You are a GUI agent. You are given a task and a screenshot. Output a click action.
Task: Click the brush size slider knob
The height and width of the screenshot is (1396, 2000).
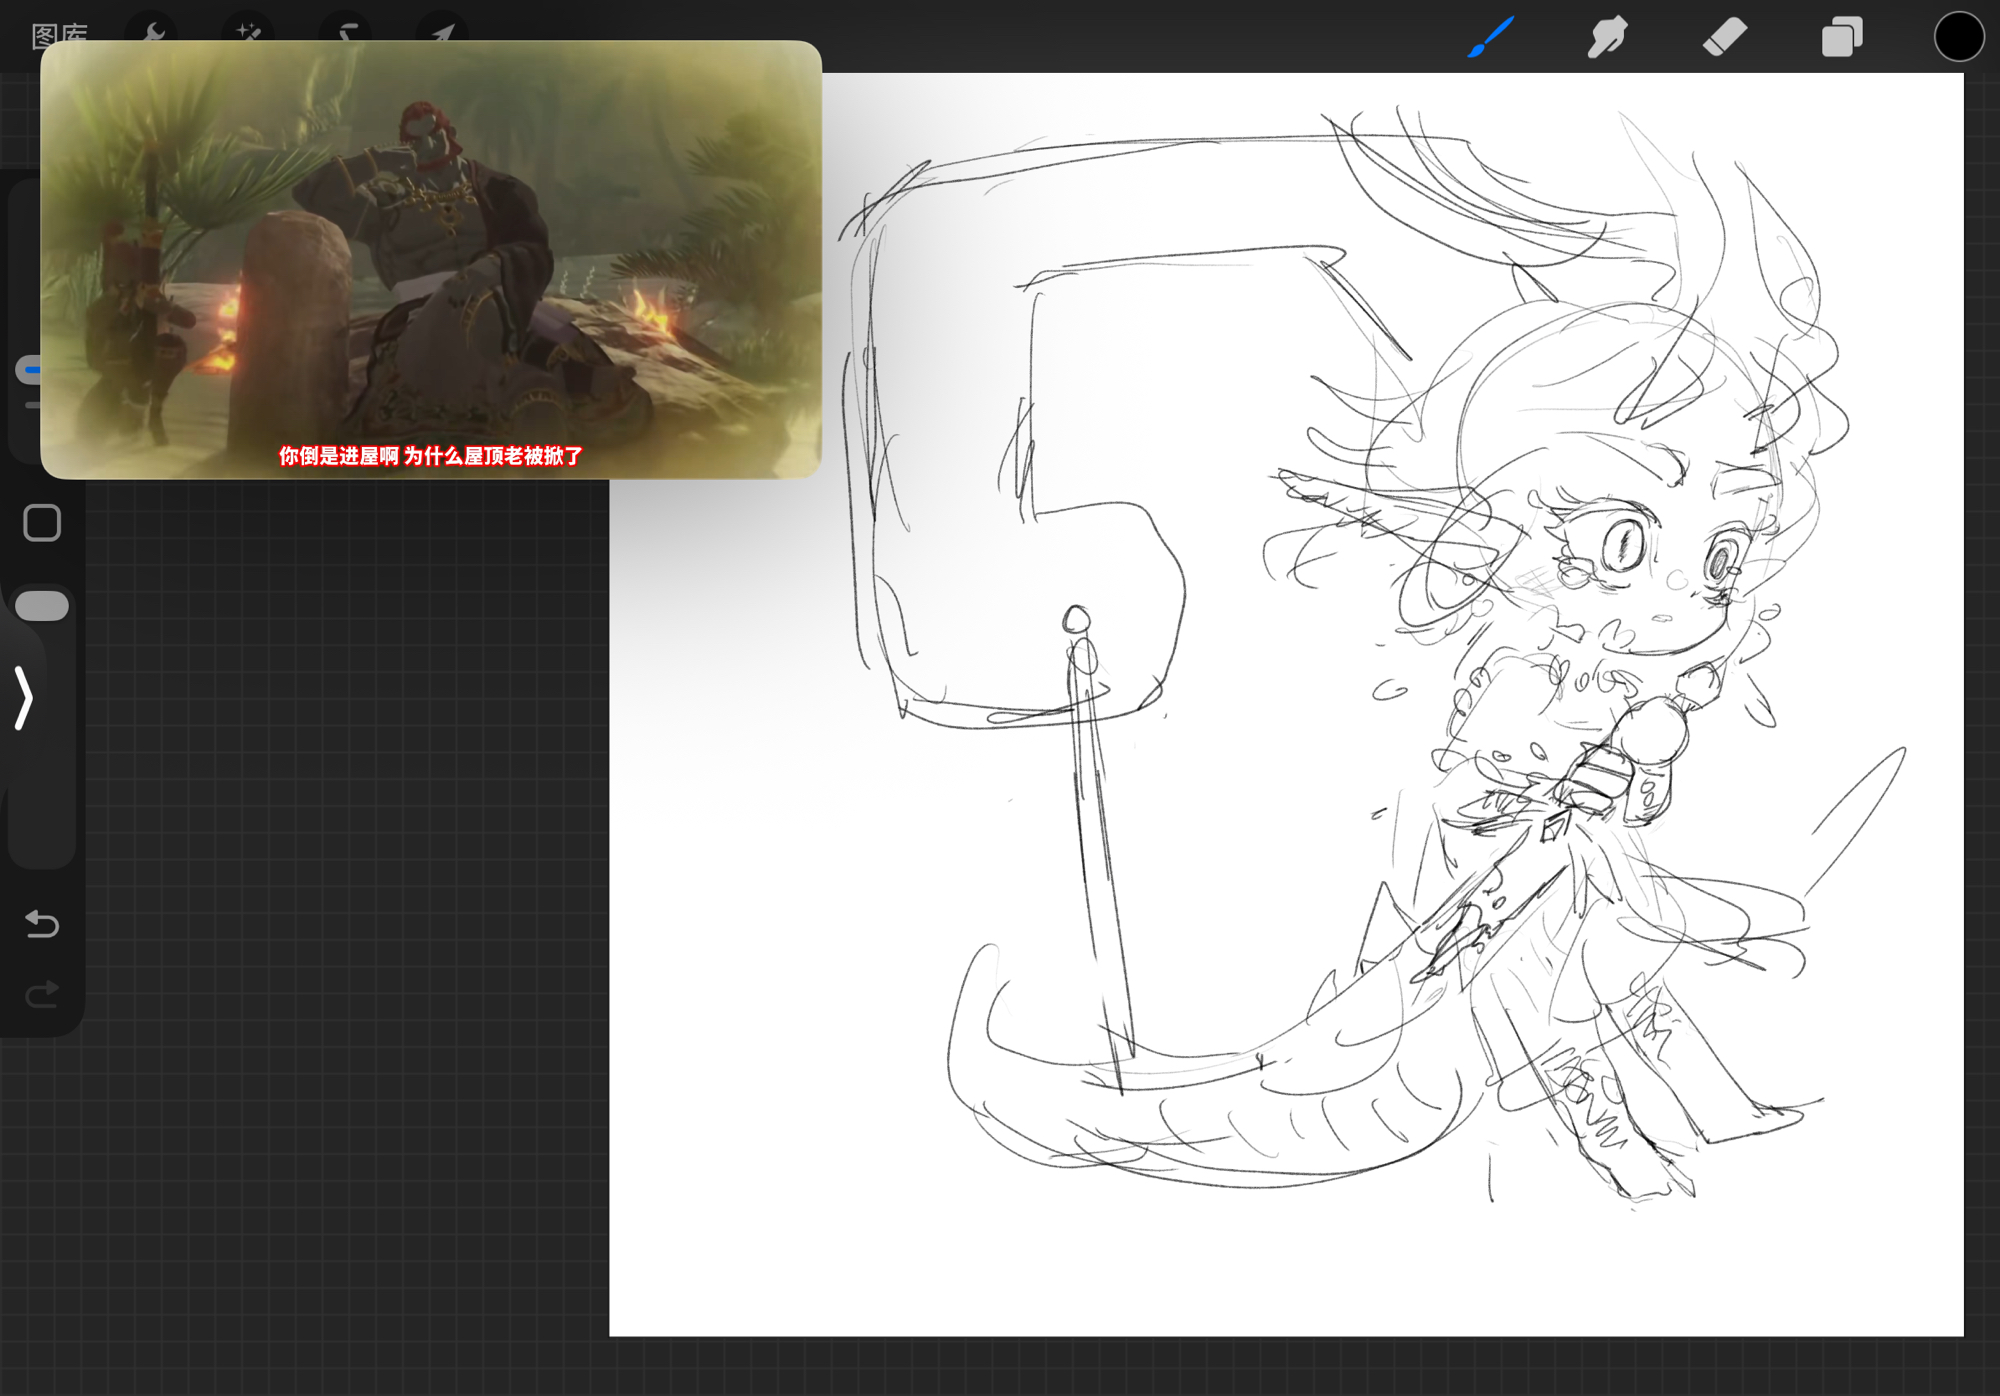30,370
